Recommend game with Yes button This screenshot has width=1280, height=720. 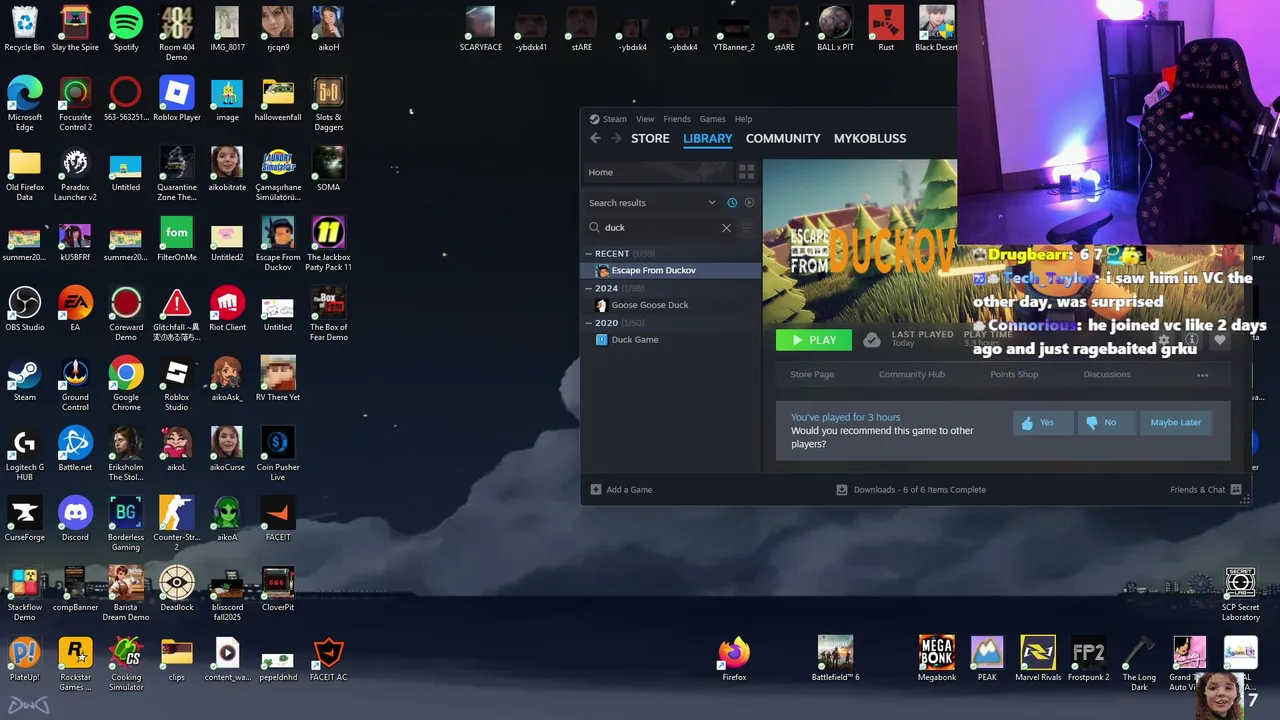1043,422
